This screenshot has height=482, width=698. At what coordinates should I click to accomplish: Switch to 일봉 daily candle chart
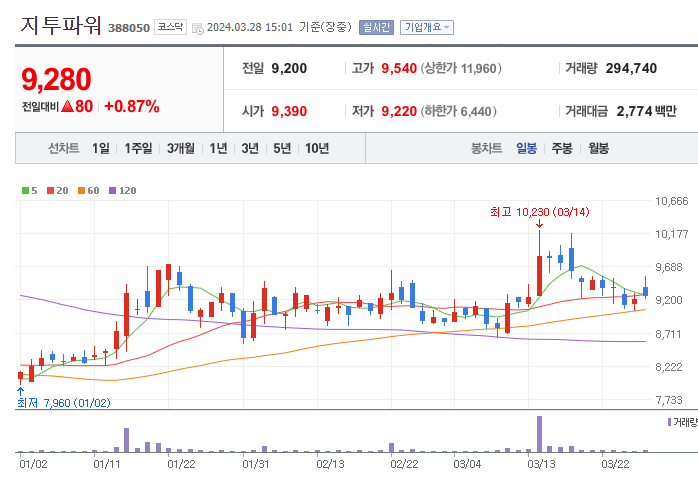click(526, 148)
